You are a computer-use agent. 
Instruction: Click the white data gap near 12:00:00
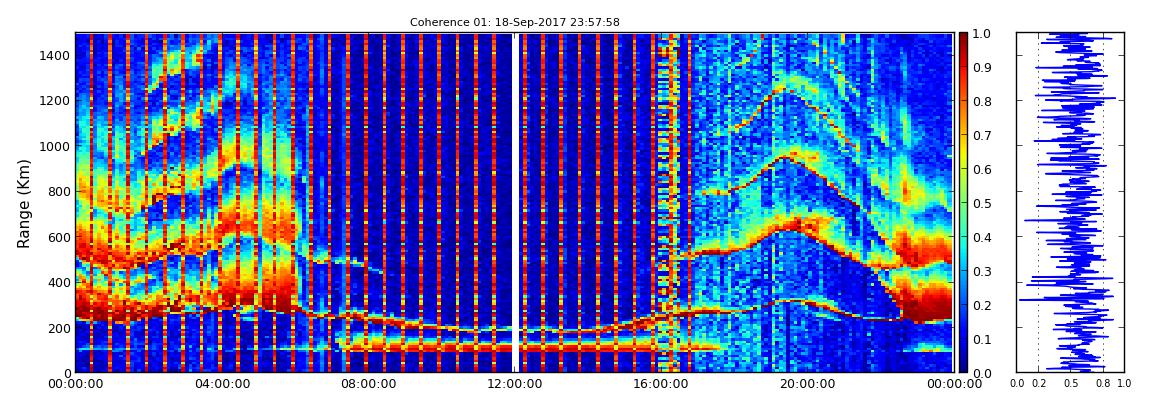click(516, 202)
